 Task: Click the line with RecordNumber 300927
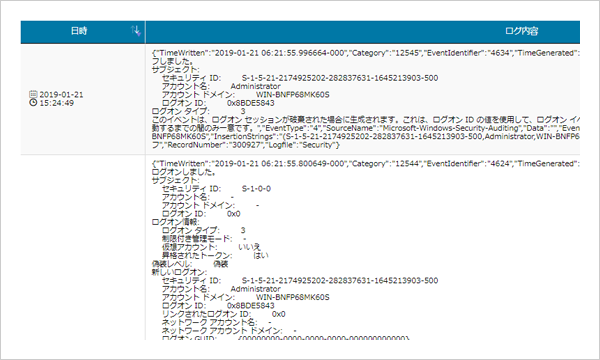pyautogui.click(x=246, y=145)
